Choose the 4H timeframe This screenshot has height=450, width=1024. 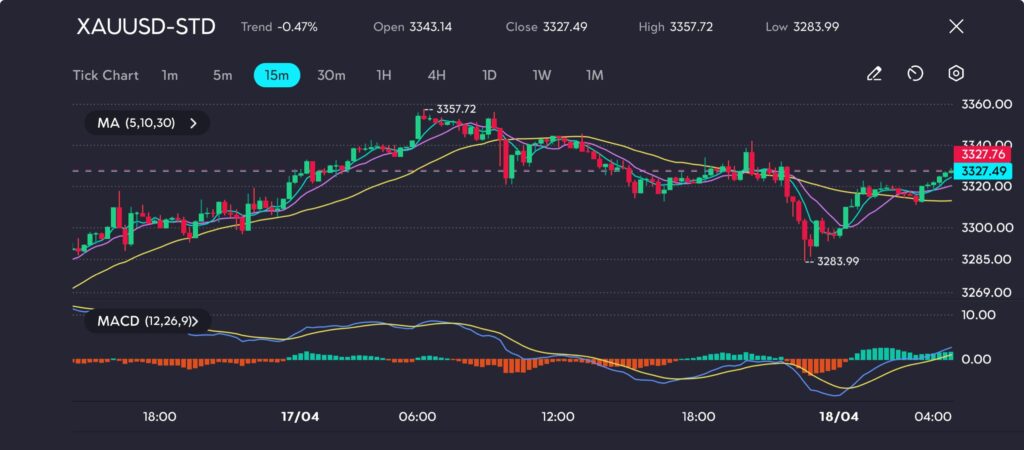pyautogui.click(x=436, y=74)
